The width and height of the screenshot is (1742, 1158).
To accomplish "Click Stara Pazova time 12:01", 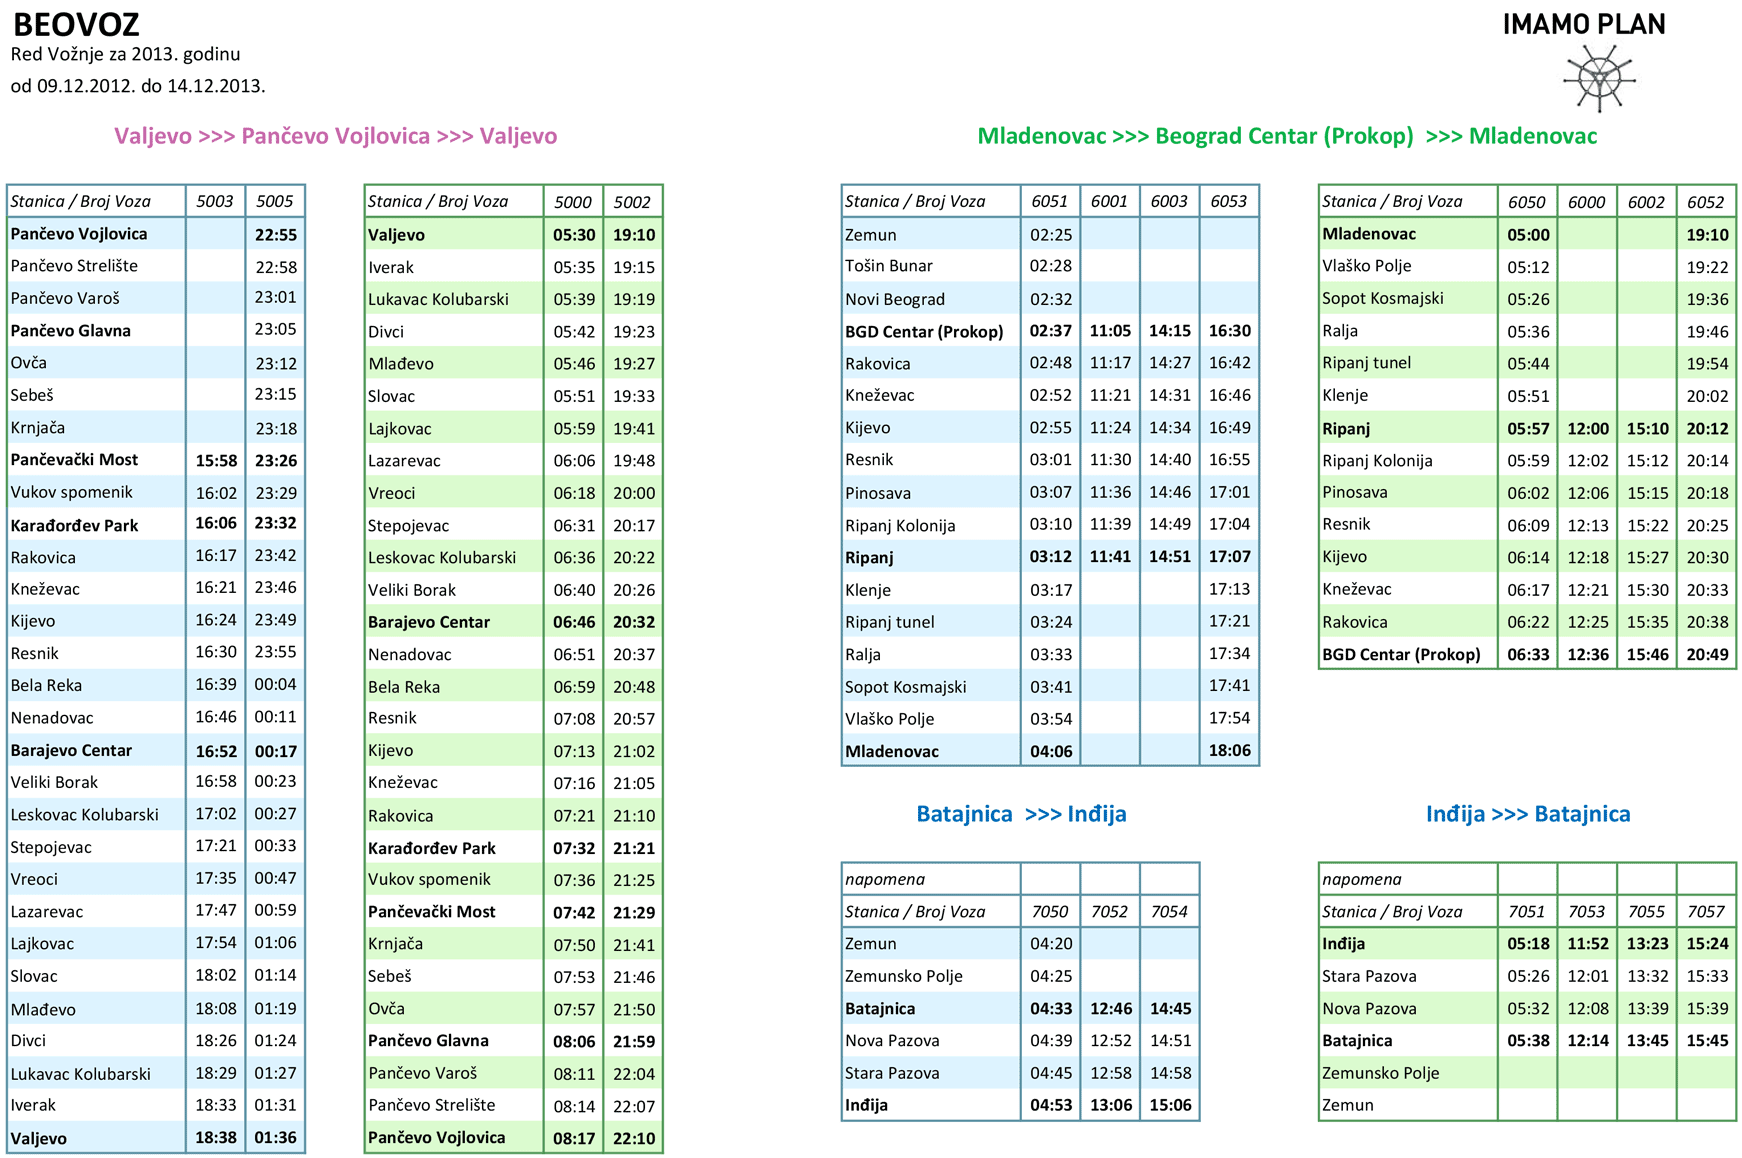I will pos(1588,976).
